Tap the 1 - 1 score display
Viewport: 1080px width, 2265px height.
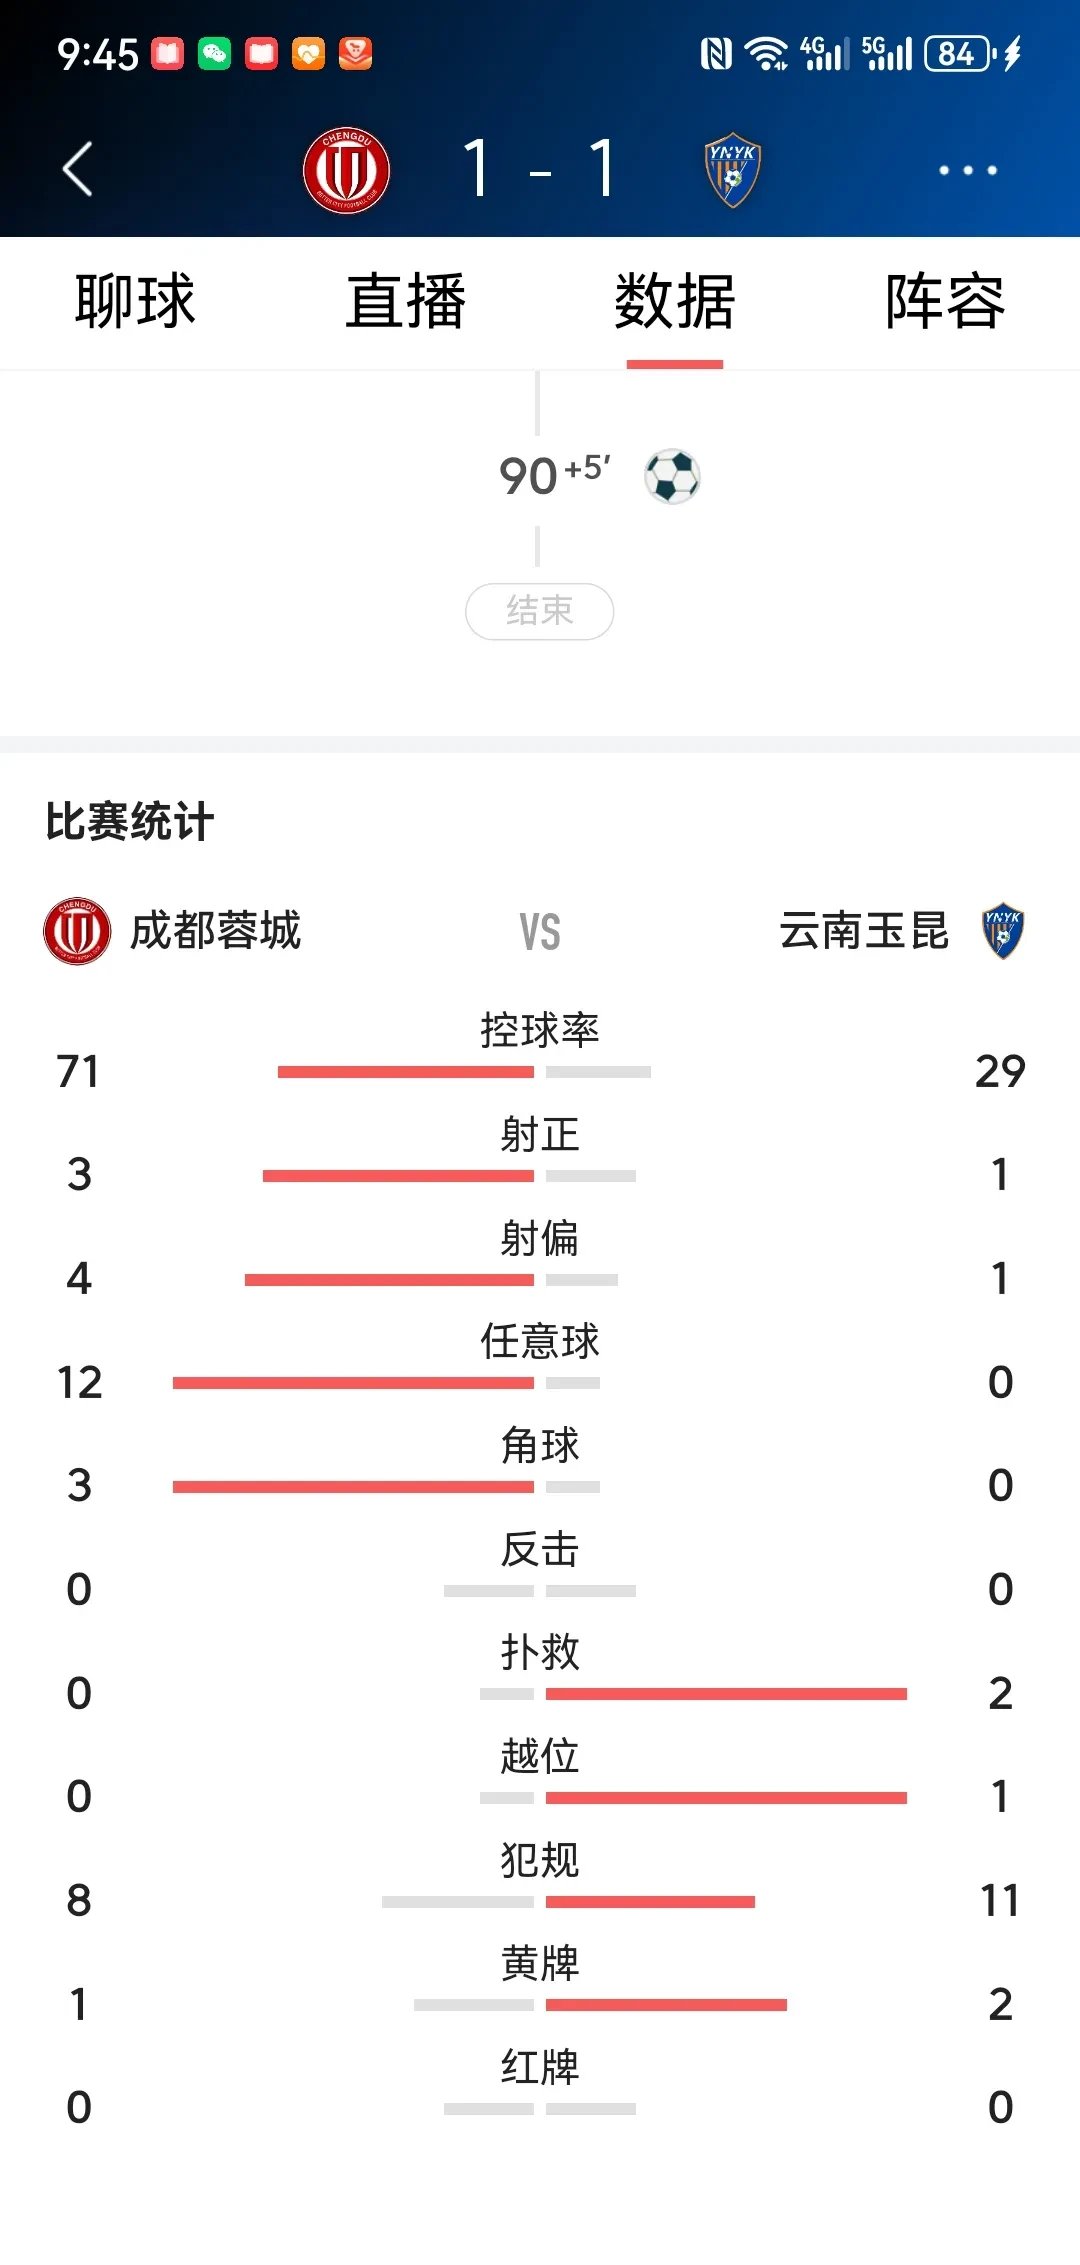[x=540, y=170]
